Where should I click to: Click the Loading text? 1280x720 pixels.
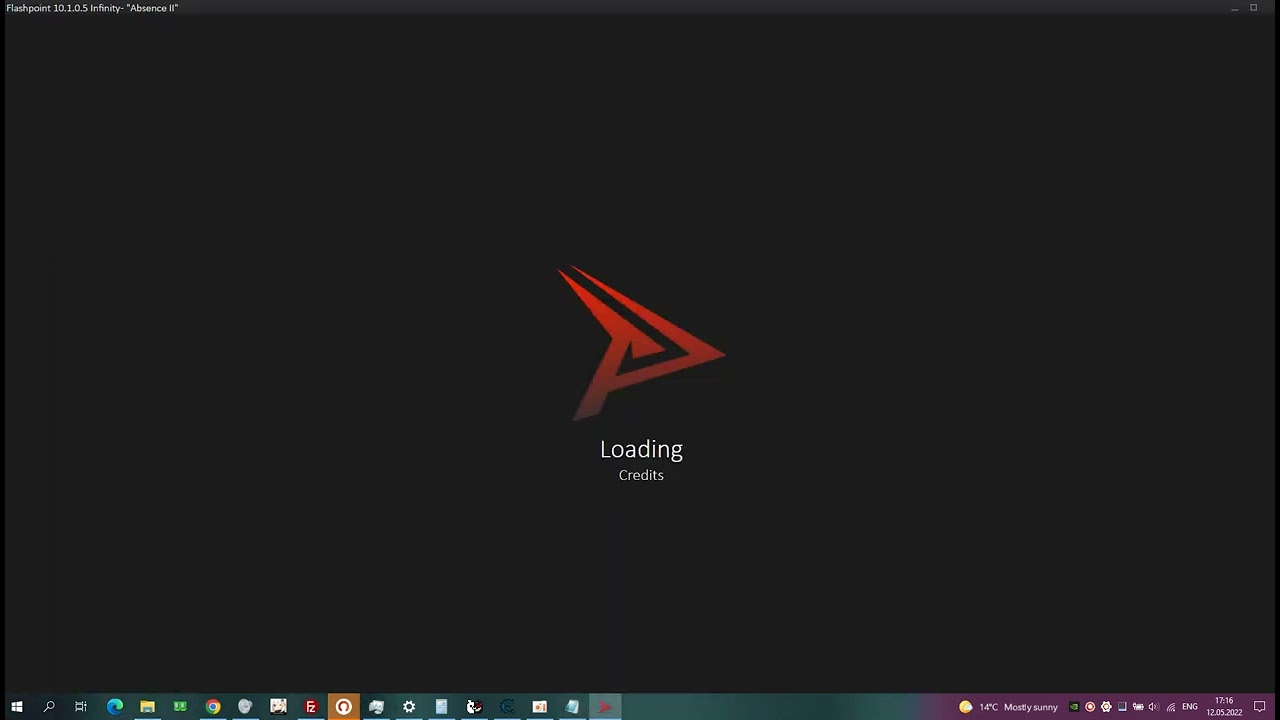641,449
